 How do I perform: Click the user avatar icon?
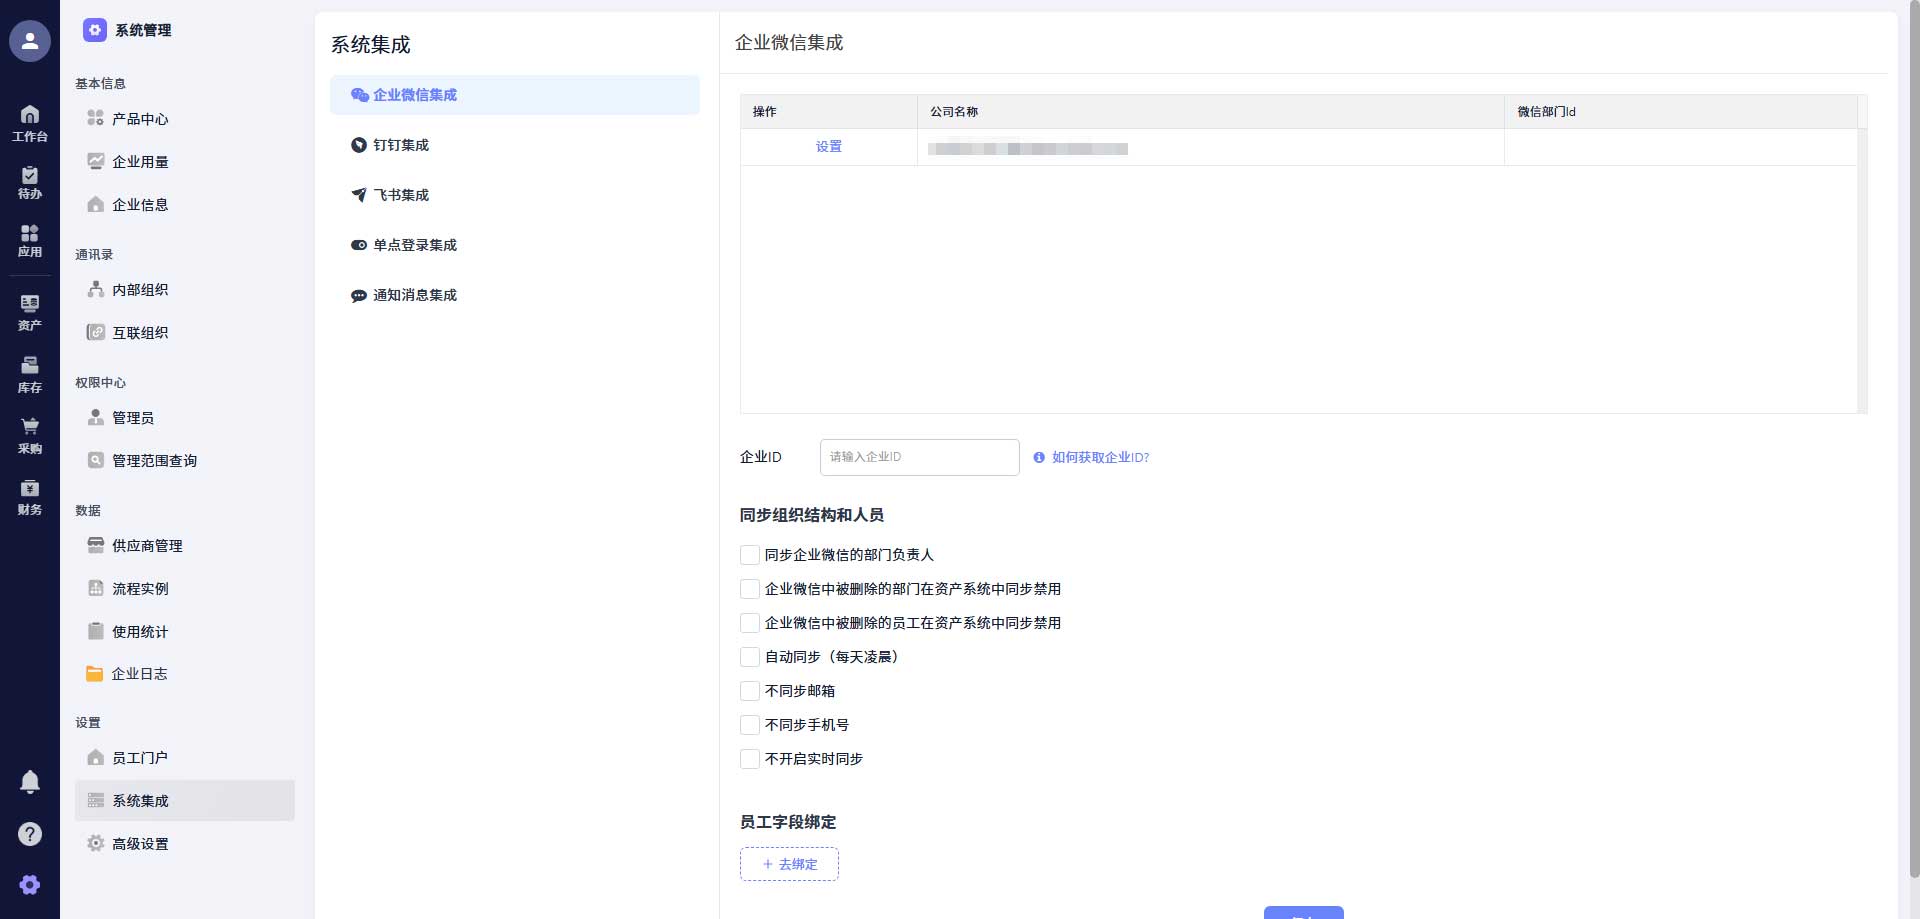click(x=30, y=41)
